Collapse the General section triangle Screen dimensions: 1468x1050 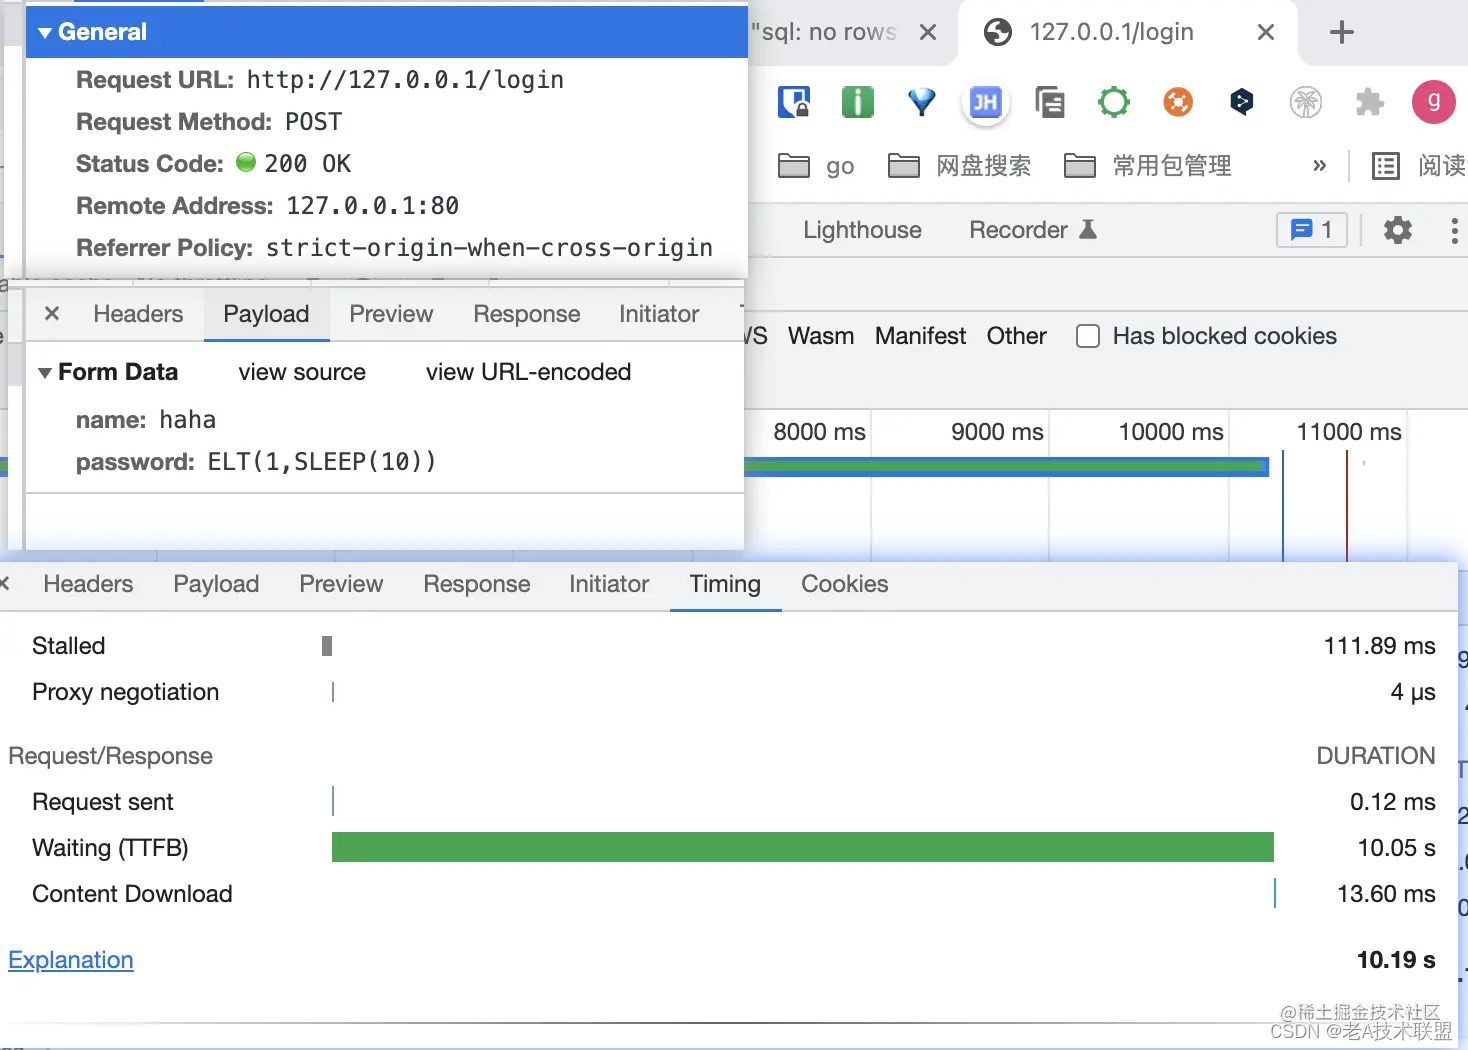tap(45, 33)
